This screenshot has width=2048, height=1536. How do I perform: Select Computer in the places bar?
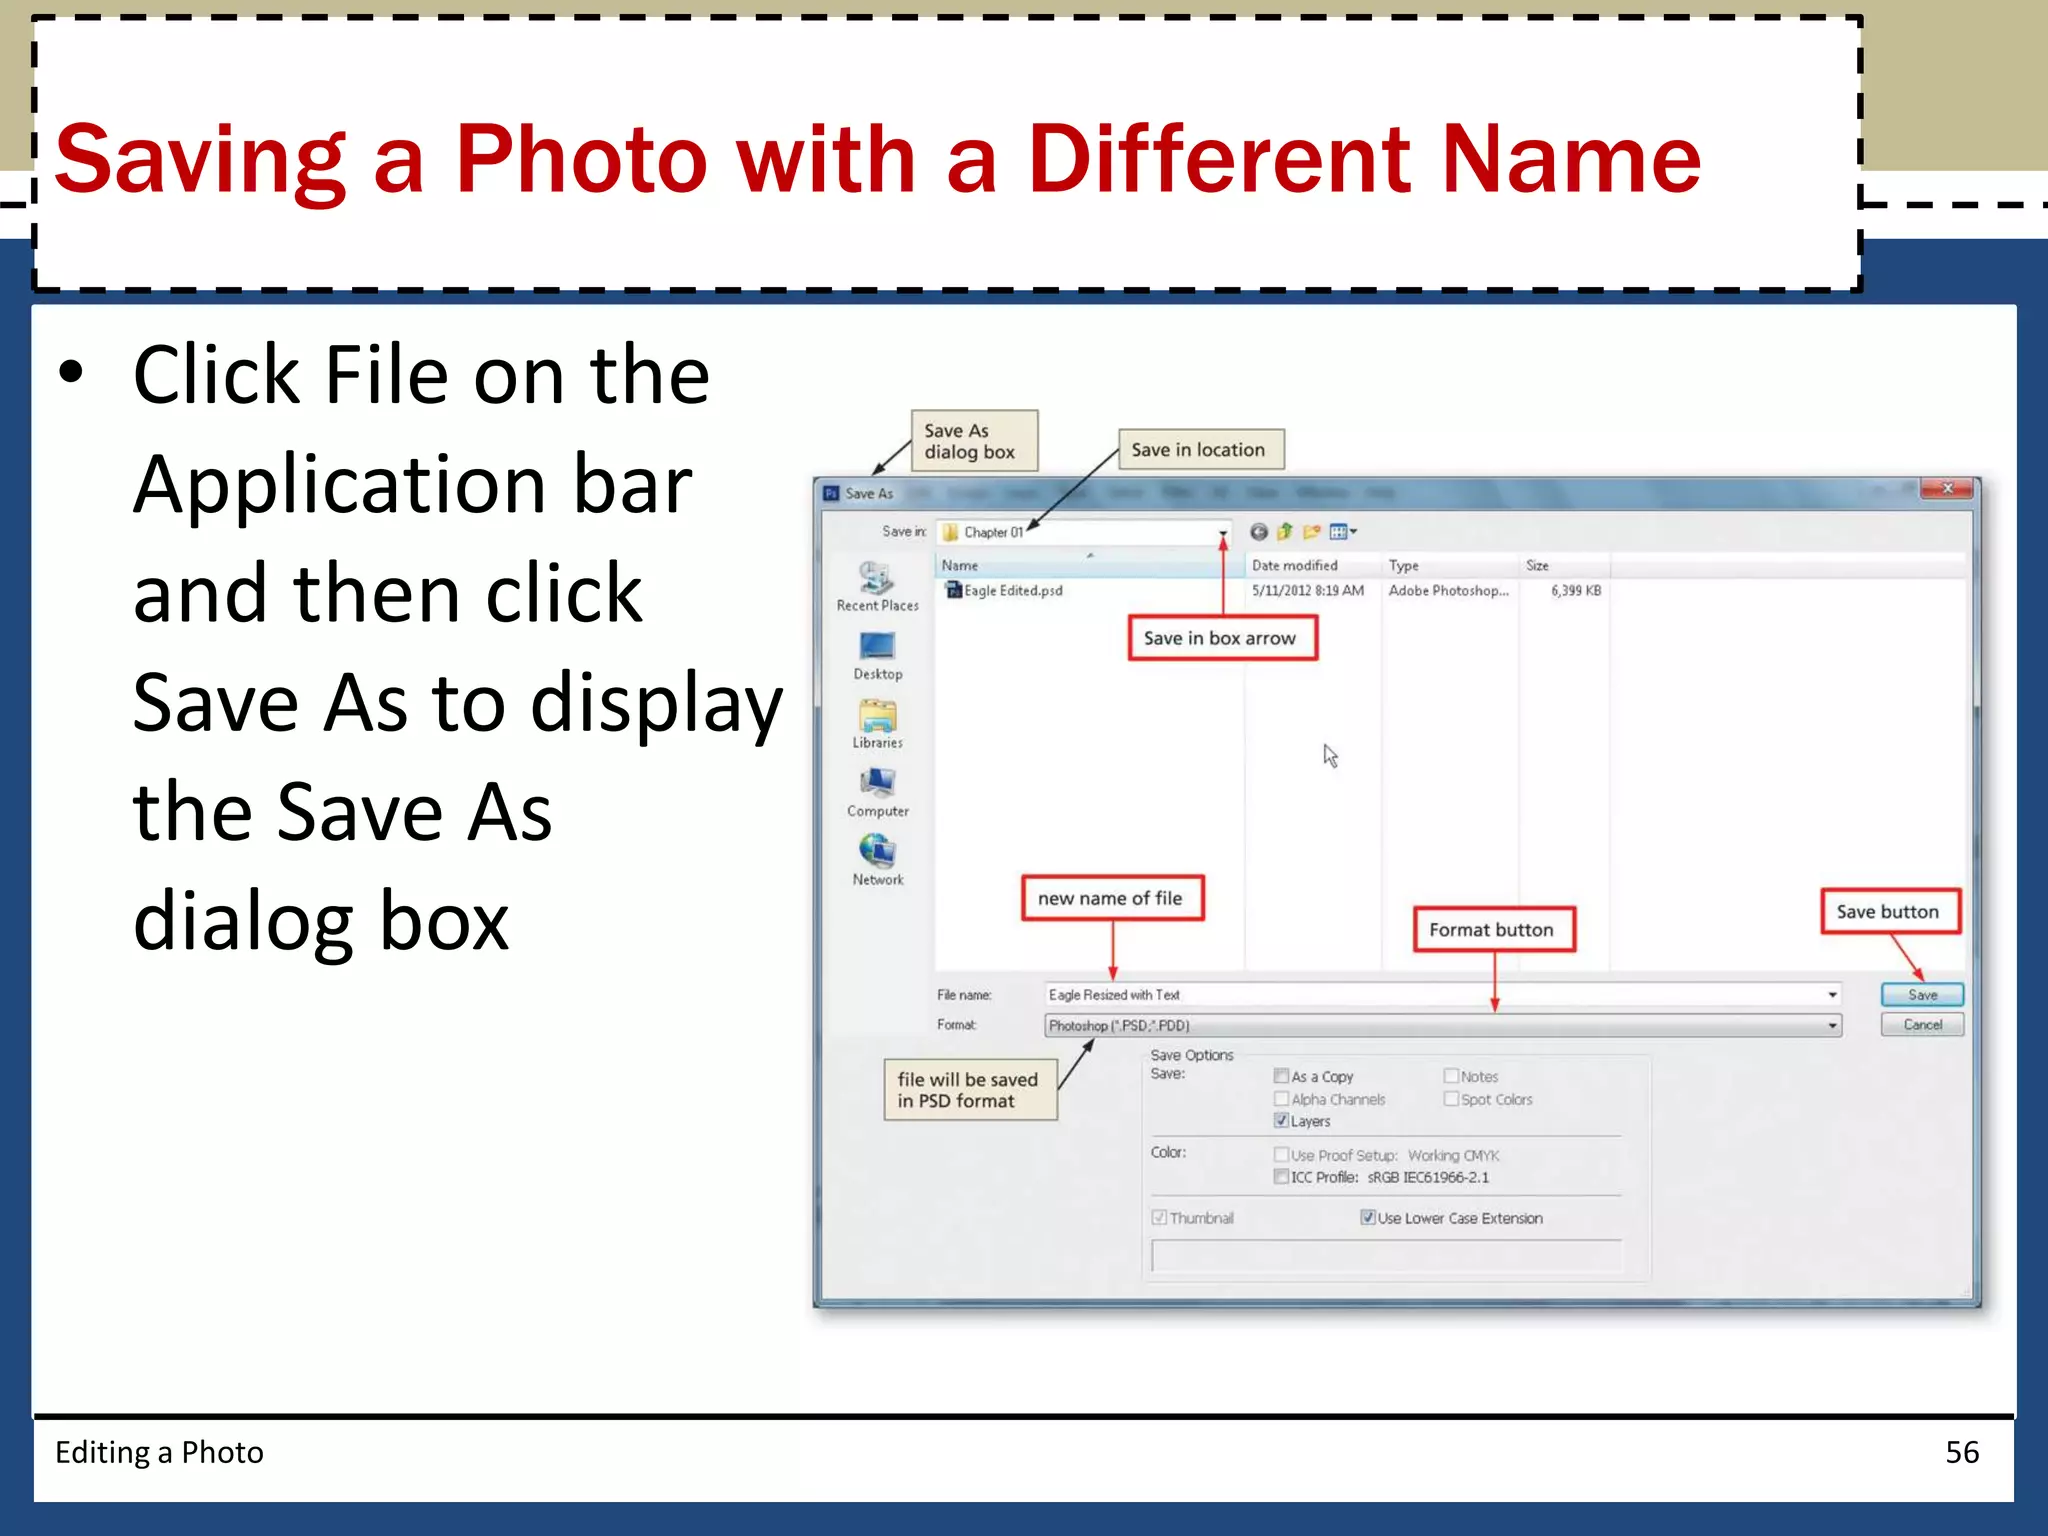[877, 793]
